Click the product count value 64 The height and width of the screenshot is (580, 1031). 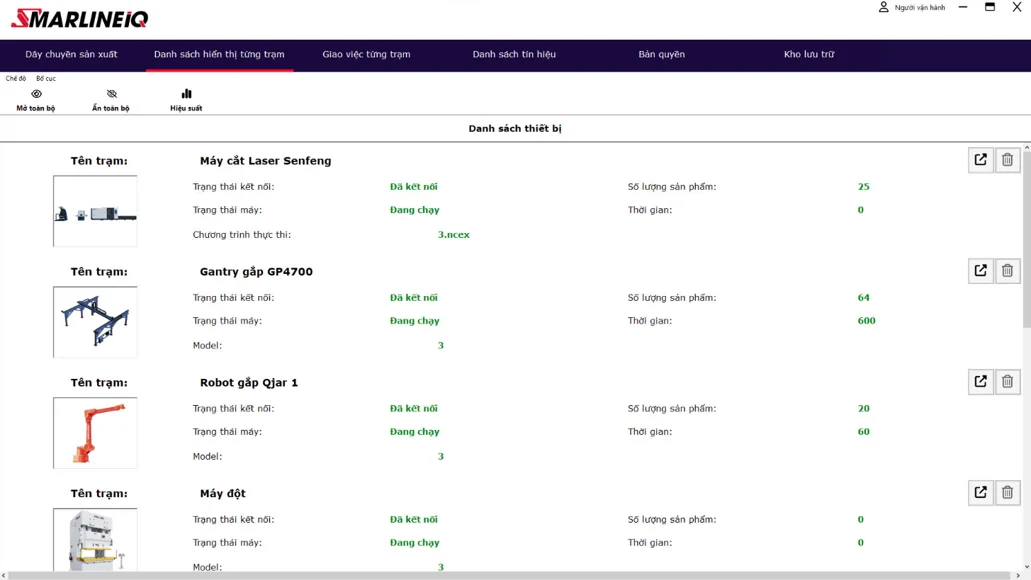[x=863, y=298]
